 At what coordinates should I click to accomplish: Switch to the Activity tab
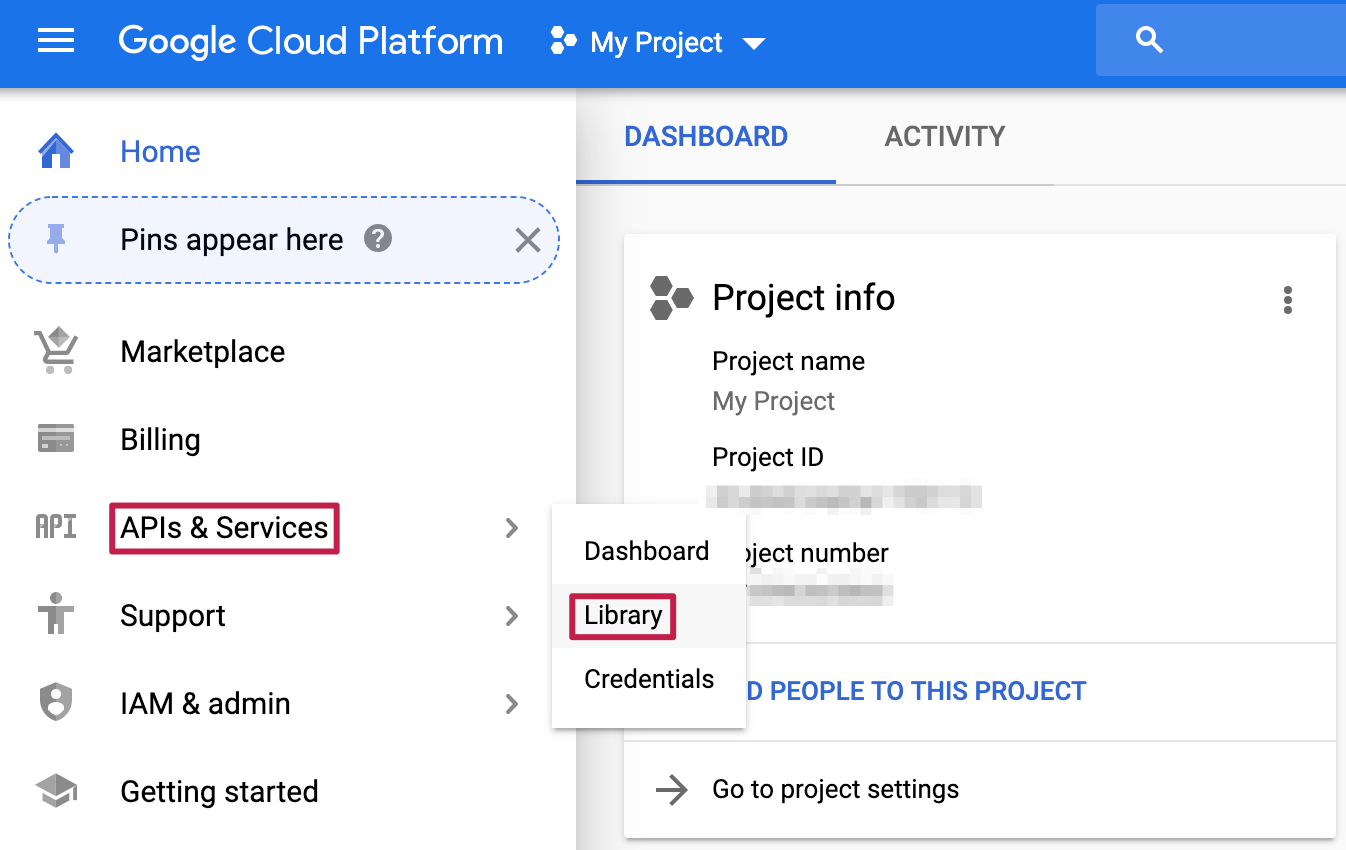[944, 137]
